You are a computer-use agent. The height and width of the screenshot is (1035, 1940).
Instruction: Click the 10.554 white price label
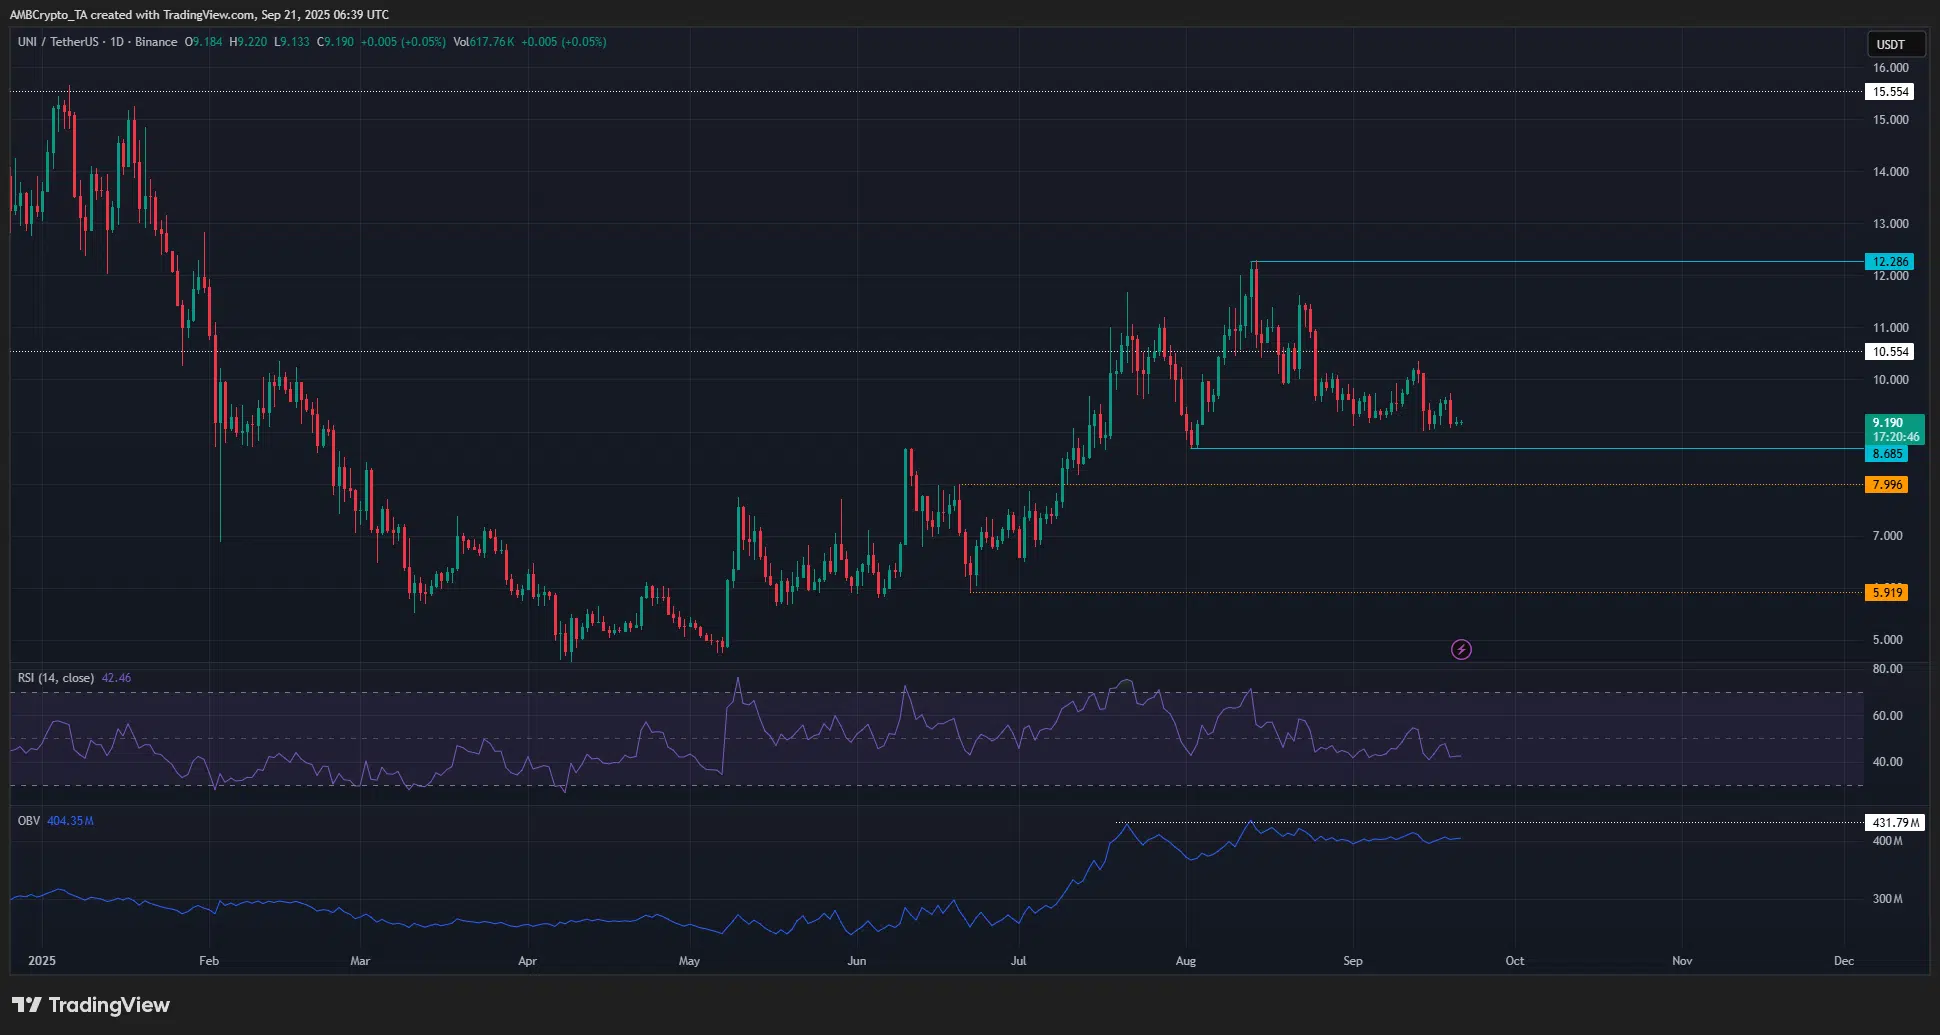tap(1890, 352)
